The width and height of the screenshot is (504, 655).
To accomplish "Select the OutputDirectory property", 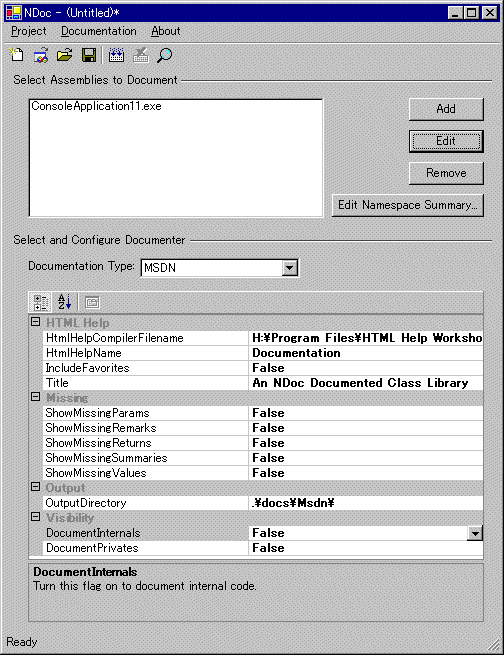I will (146, 503).
